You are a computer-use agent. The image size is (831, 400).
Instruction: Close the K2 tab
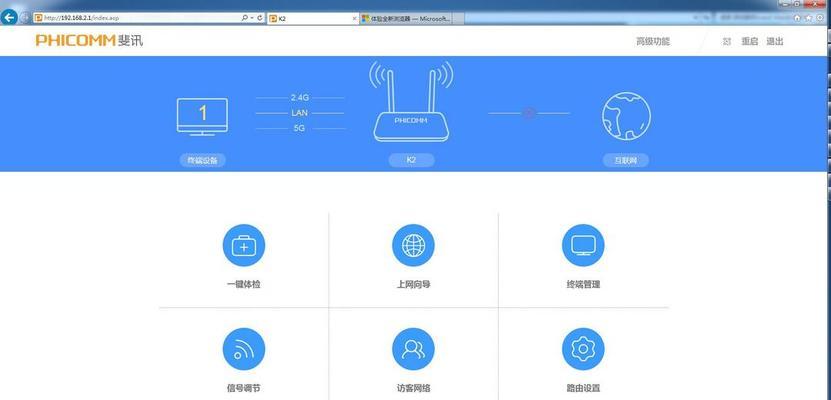(354, 18)
